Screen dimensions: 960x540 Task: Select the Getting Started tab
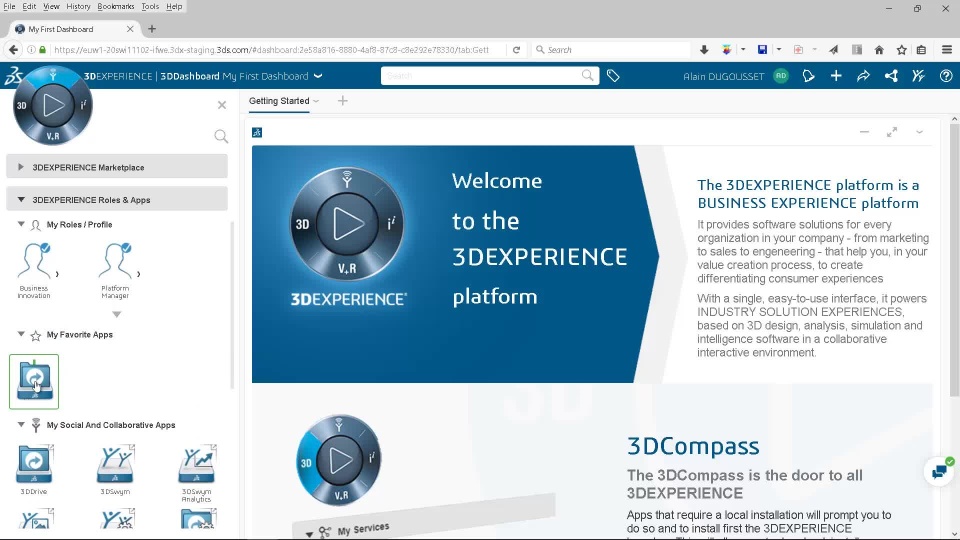tap(279, 101)
